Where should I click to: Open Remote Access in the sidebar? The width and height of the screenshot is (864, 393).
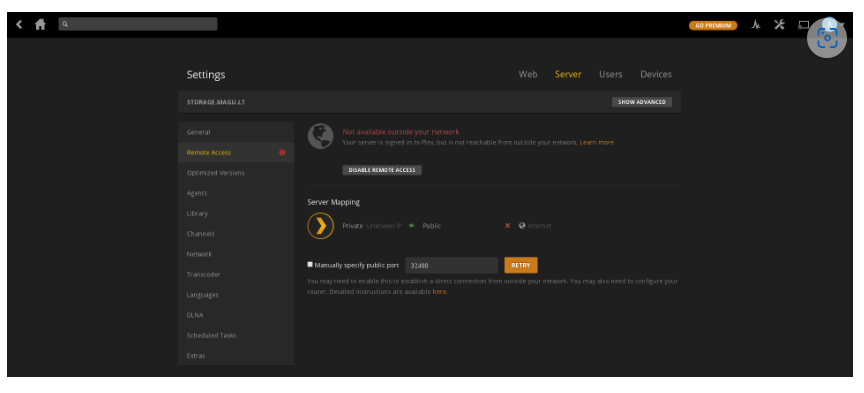click(236, 153)
